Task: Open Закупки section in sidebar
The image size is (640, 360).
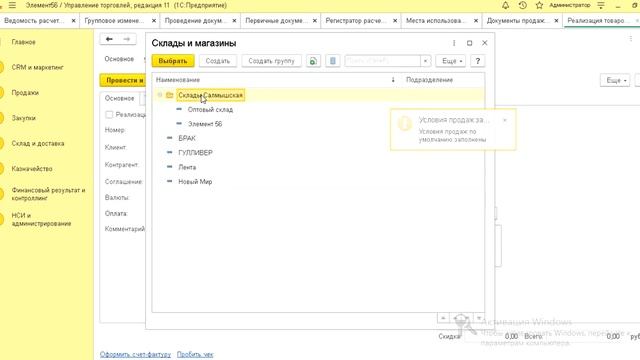Action: pyautogui.click(x=24, y=118)
